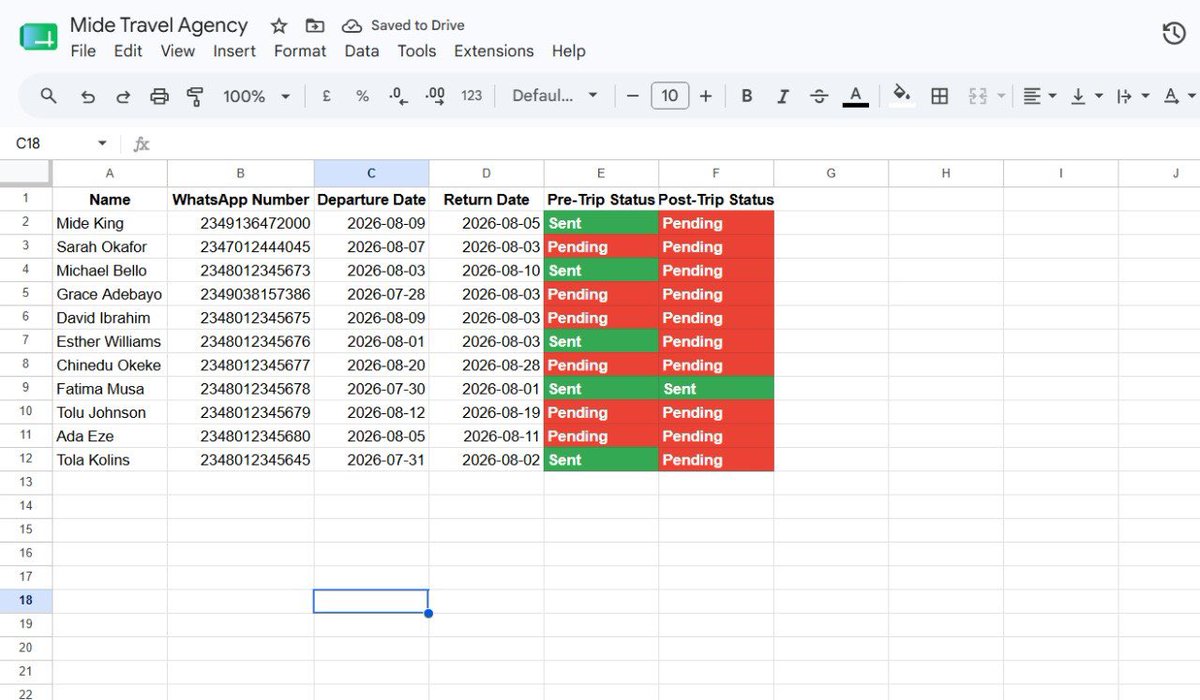The image size is (1200, 700).
Task: Open the fill color picker
Action: click(x=902, y=96)
